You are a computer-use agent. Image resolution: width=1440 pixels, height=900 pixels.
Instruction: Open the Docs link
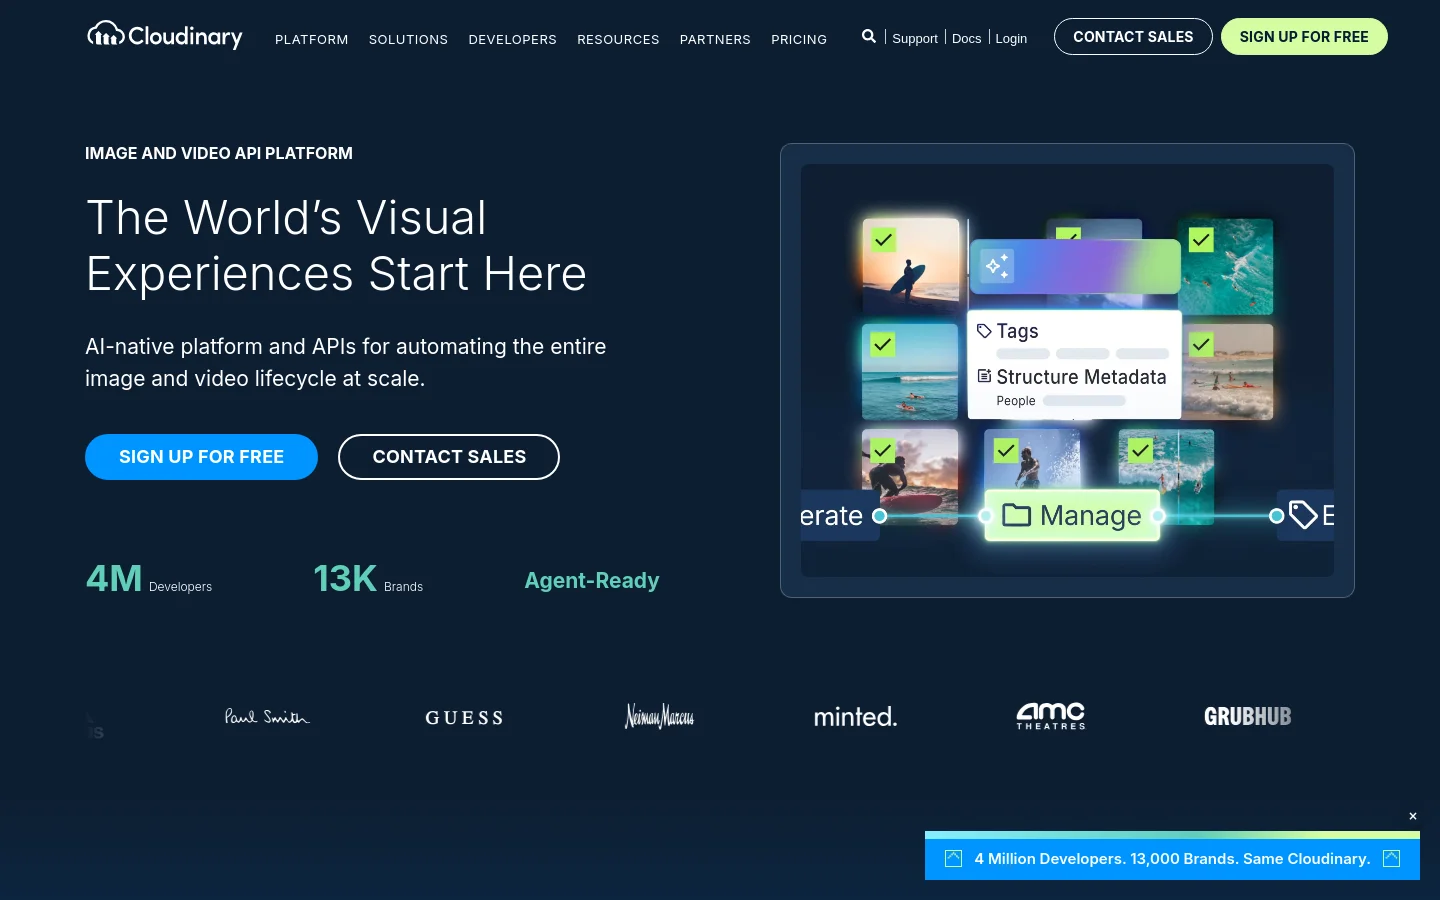pos(966,38)
